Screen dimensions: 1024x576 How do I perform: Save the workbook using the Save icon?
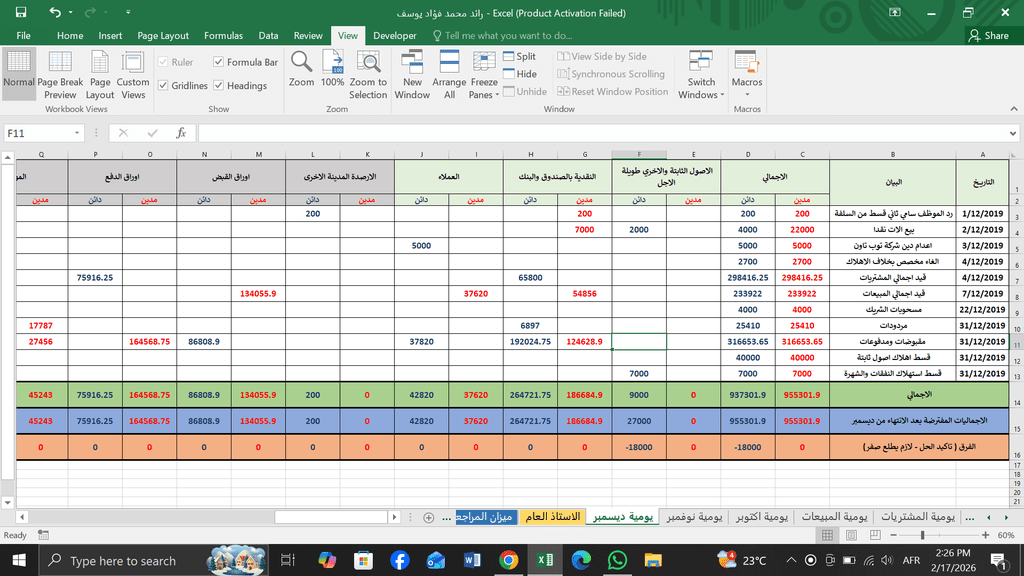click(x=21, y=13)
